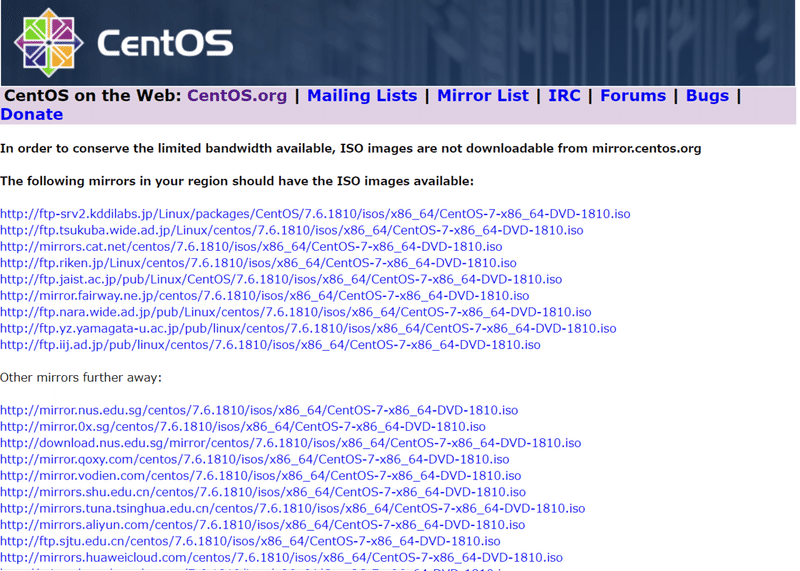Open the IRC link

(564, 96)
